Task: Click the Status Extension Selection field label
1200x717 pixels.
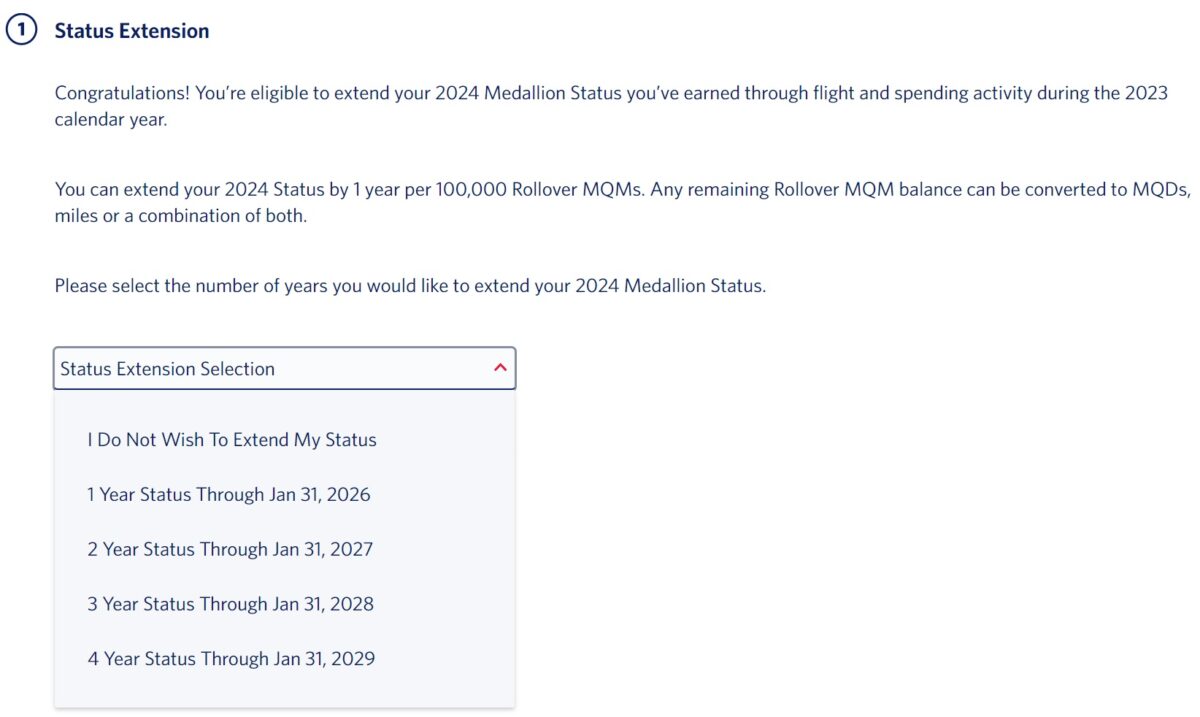Action: [x=167, y=369]
